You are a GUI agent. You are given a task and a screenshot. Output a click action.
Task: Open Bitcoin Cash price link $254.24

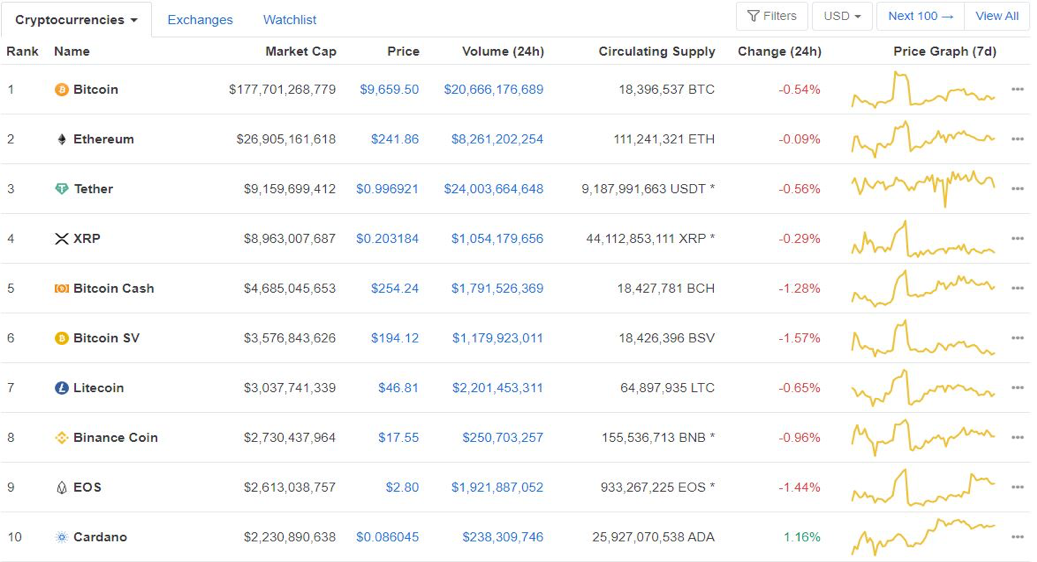(x=395, y=288)
